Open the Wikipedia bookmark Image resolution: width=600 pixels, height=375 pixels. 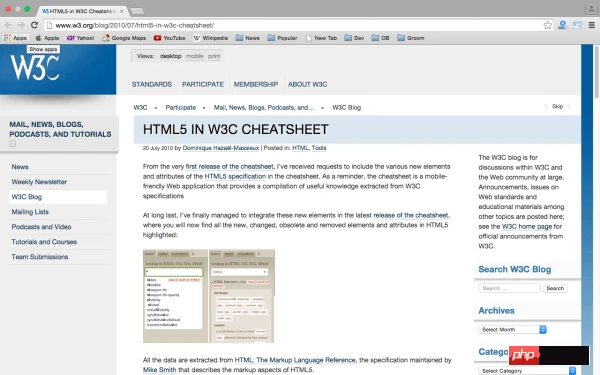coord(210,38)
